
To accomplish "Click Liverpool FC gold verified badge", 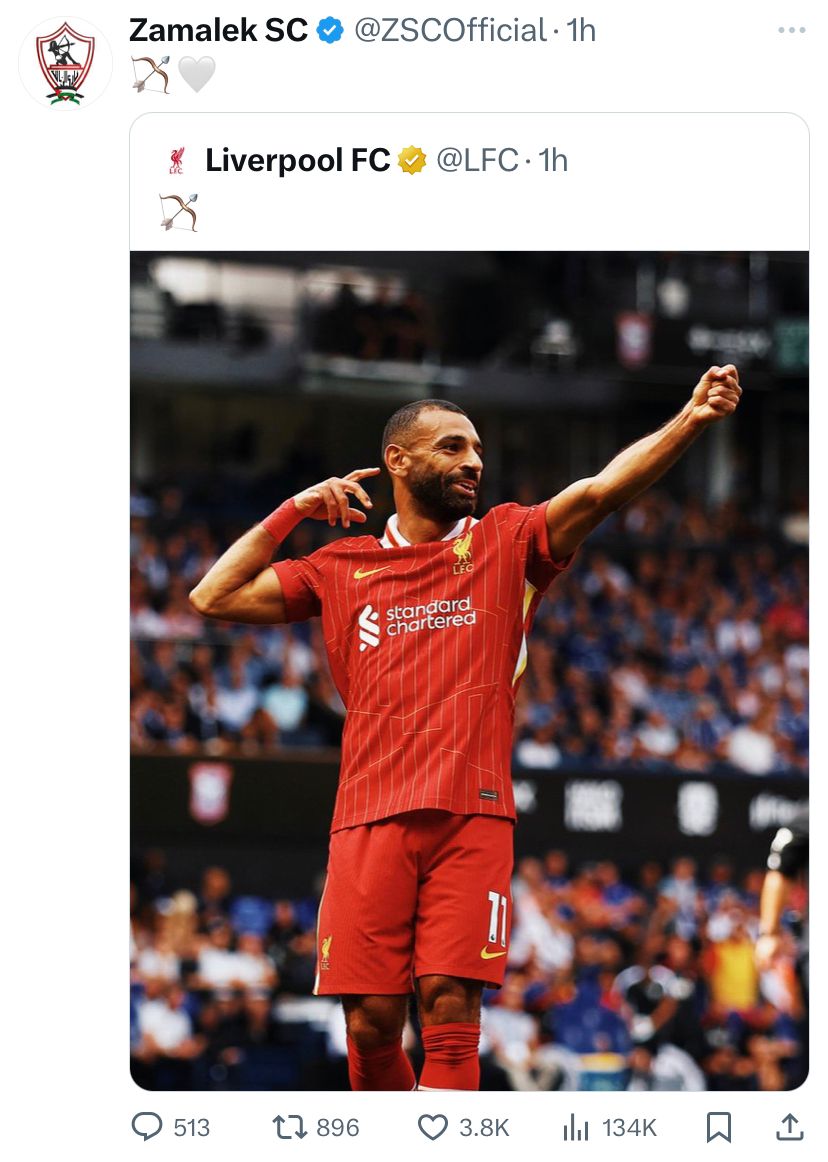I will (412, 160).
